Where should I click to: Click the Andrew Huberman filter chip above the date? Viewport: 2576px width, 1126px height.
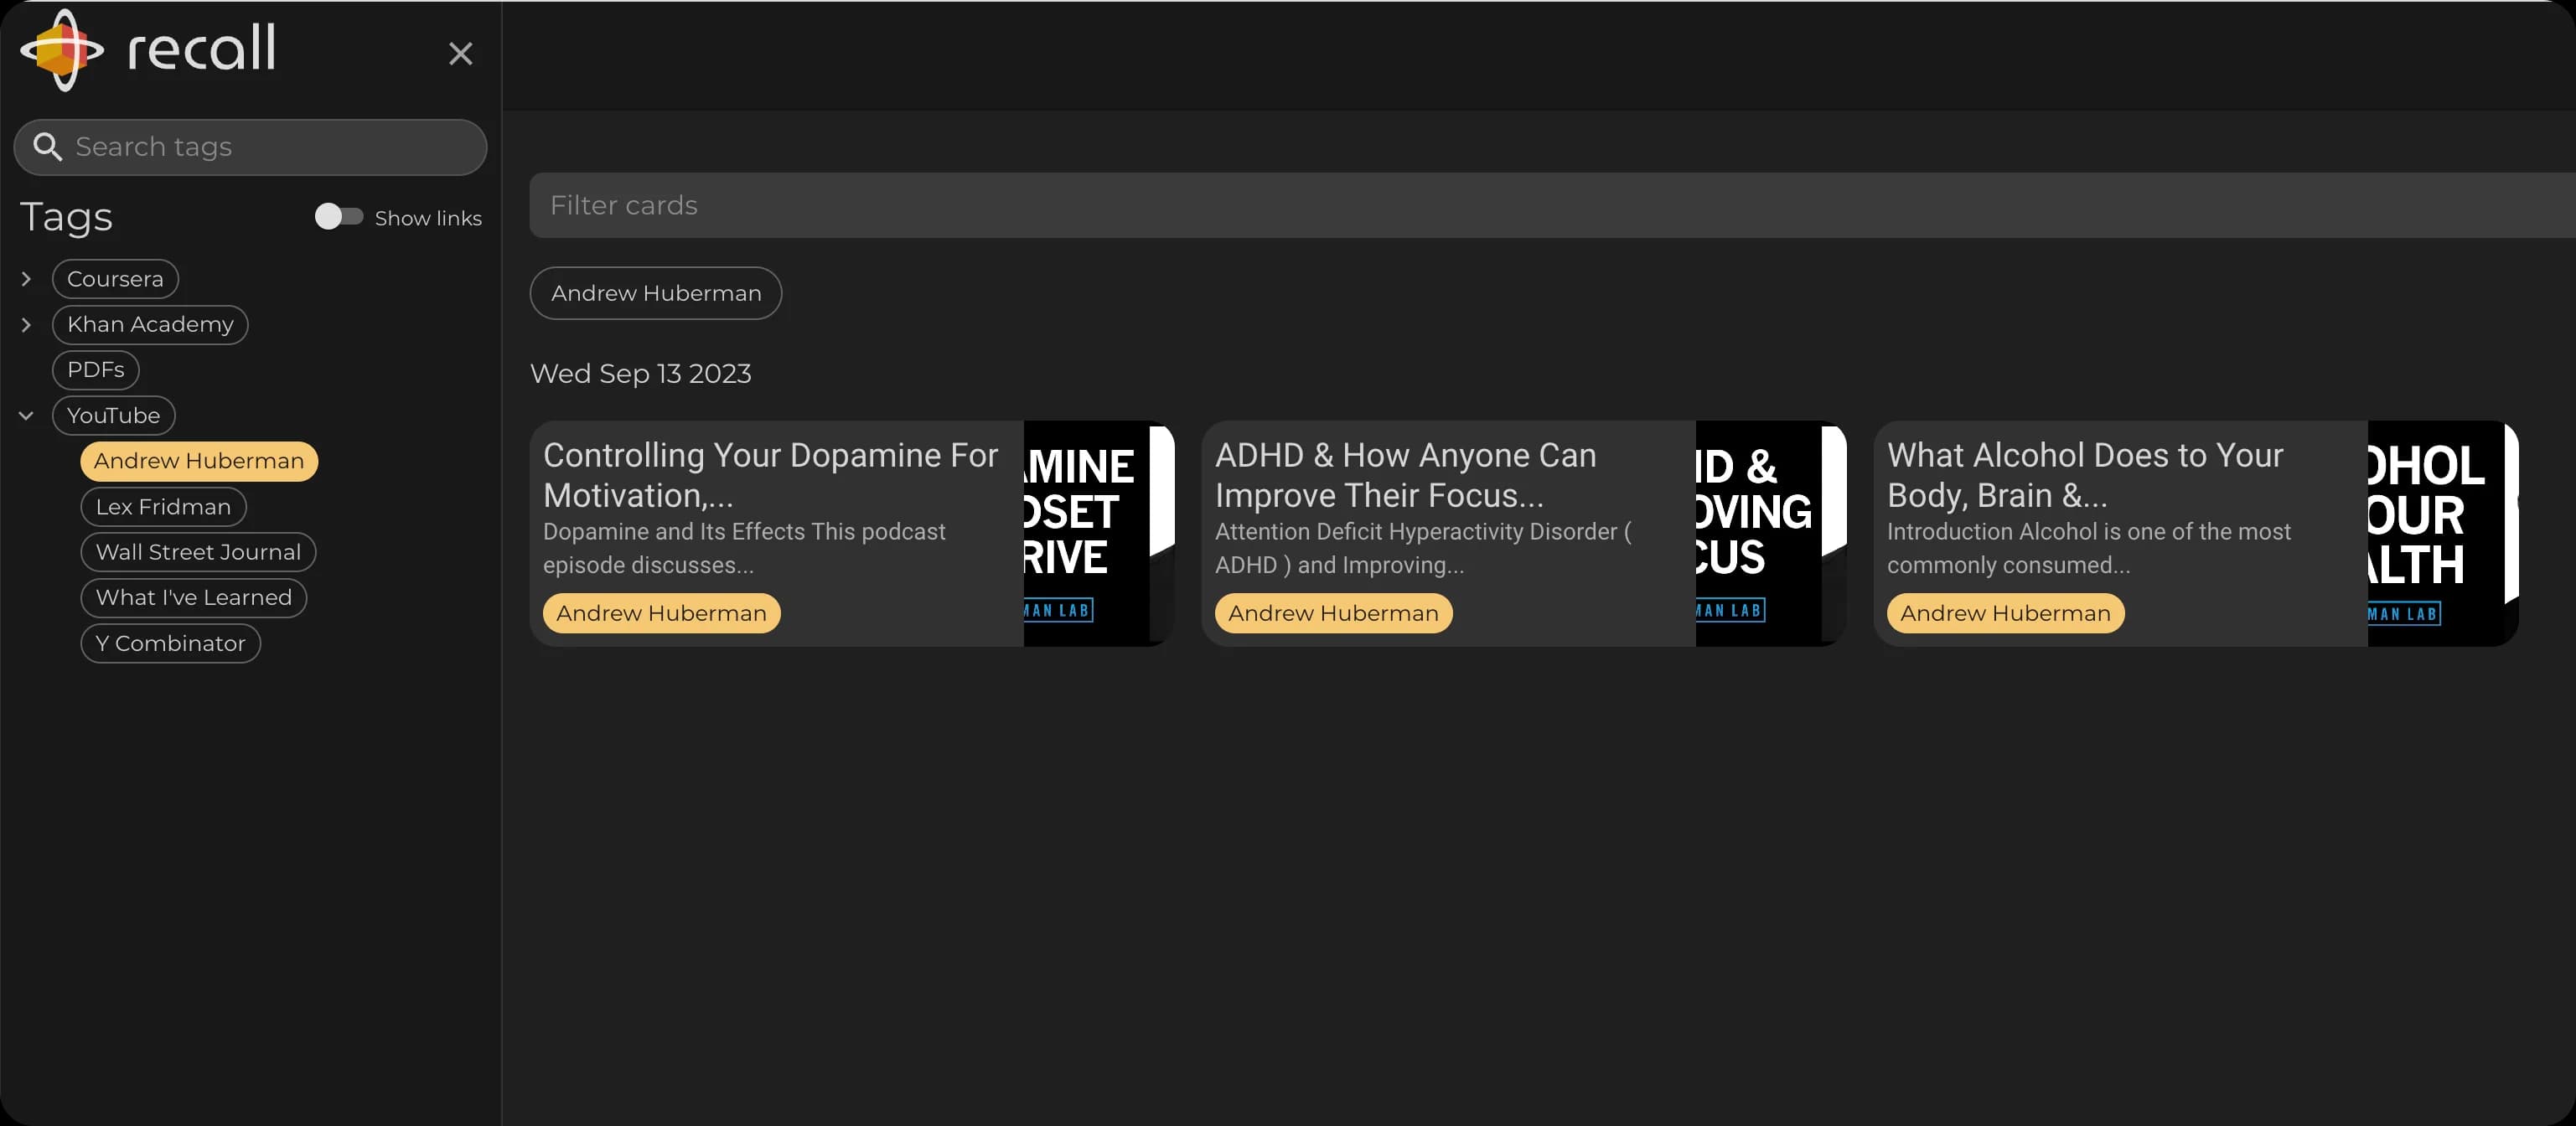click(656, 293)
